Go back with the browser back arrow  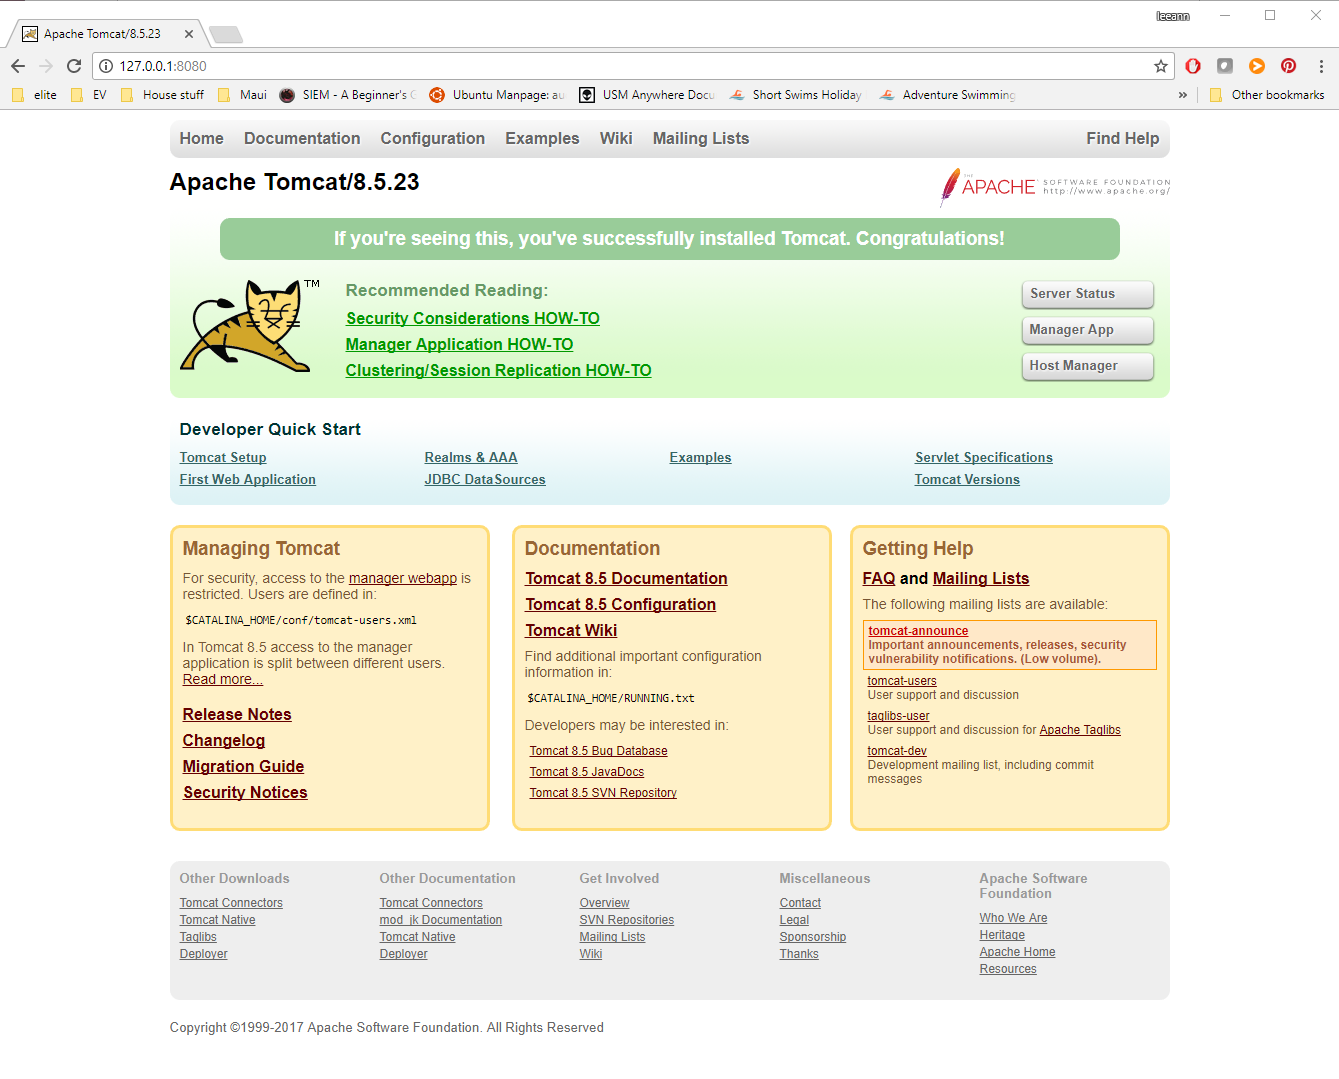tap(18, 66)
